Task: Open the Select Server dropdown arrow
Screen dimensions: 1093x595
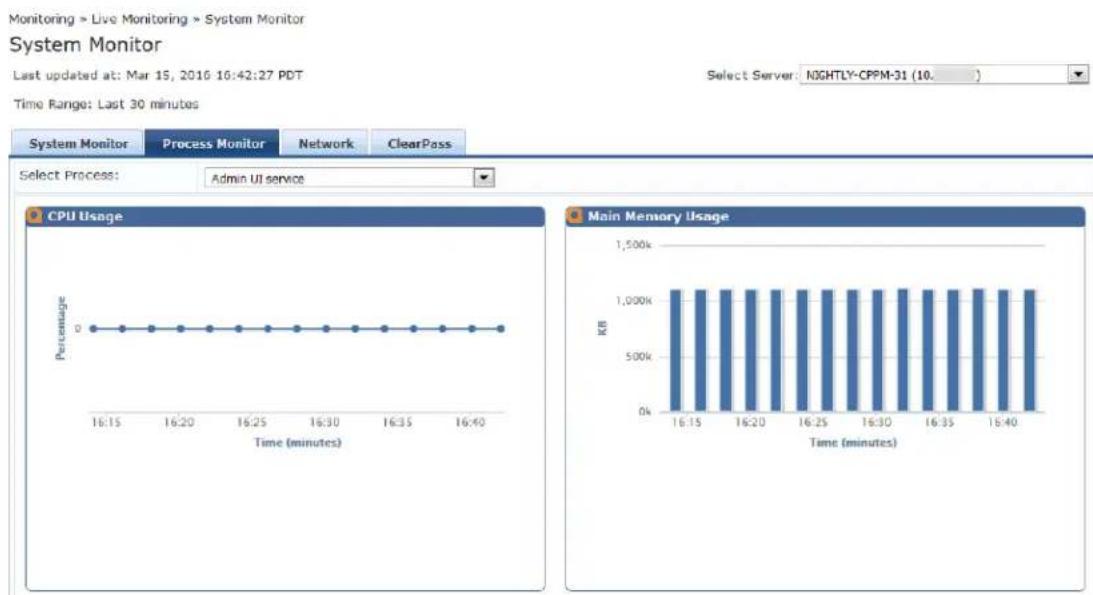Action: coord(1078,75)
